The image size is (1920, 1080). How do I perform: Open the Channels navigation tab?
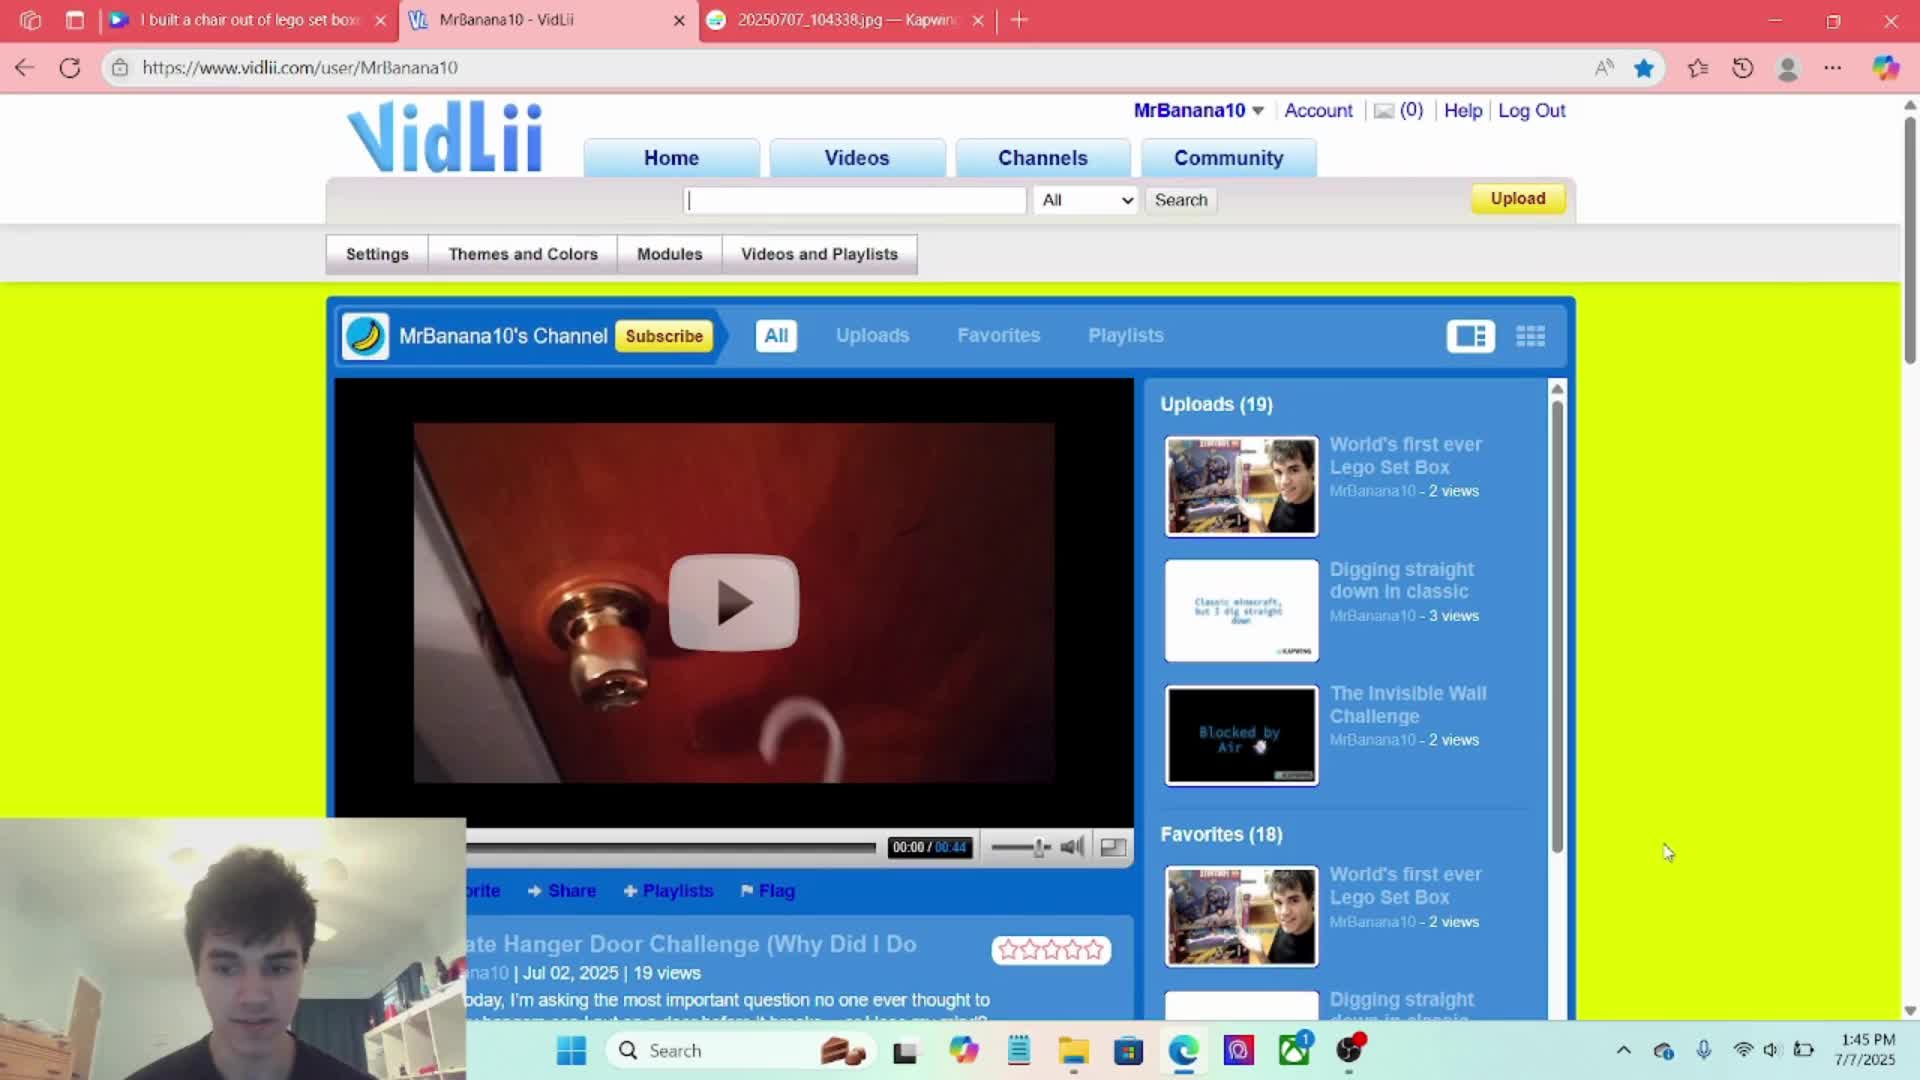pos(1043,158)
